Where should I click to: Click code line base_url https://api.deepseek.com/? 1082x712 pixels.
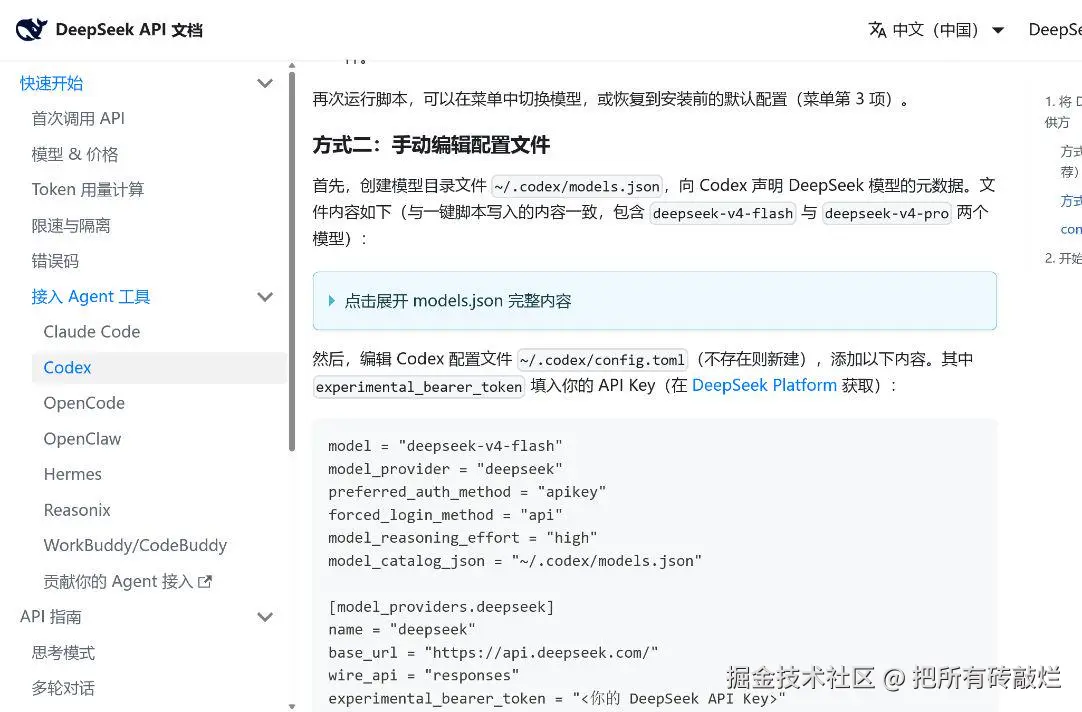click(x=493, y=653)
